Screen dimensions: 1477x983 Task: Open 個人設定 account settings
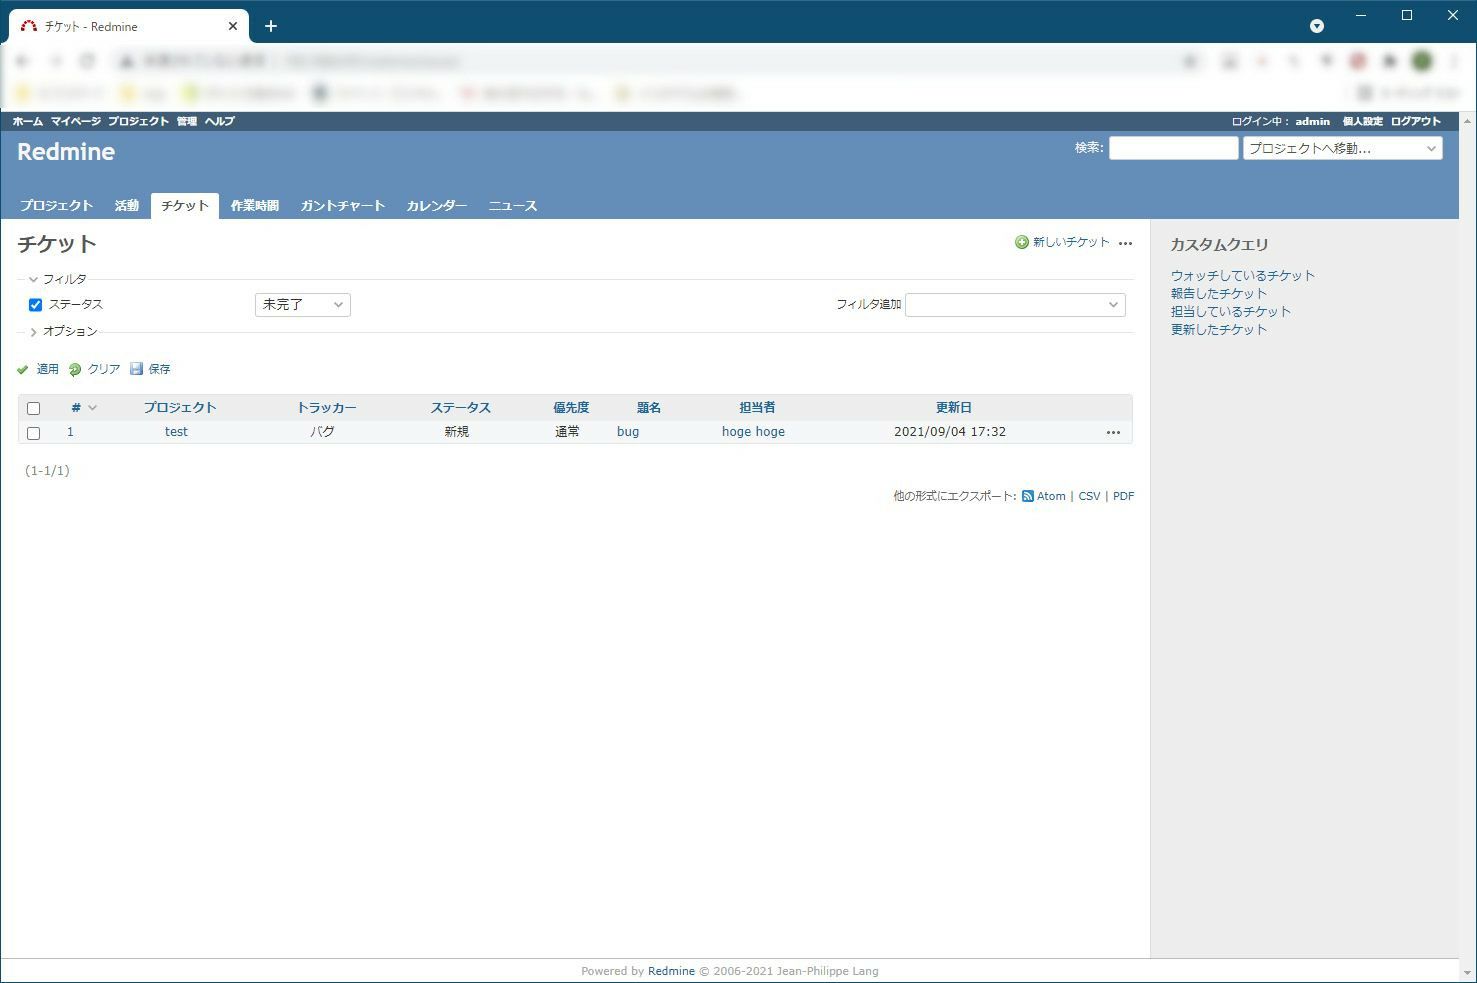[1363, 121]
